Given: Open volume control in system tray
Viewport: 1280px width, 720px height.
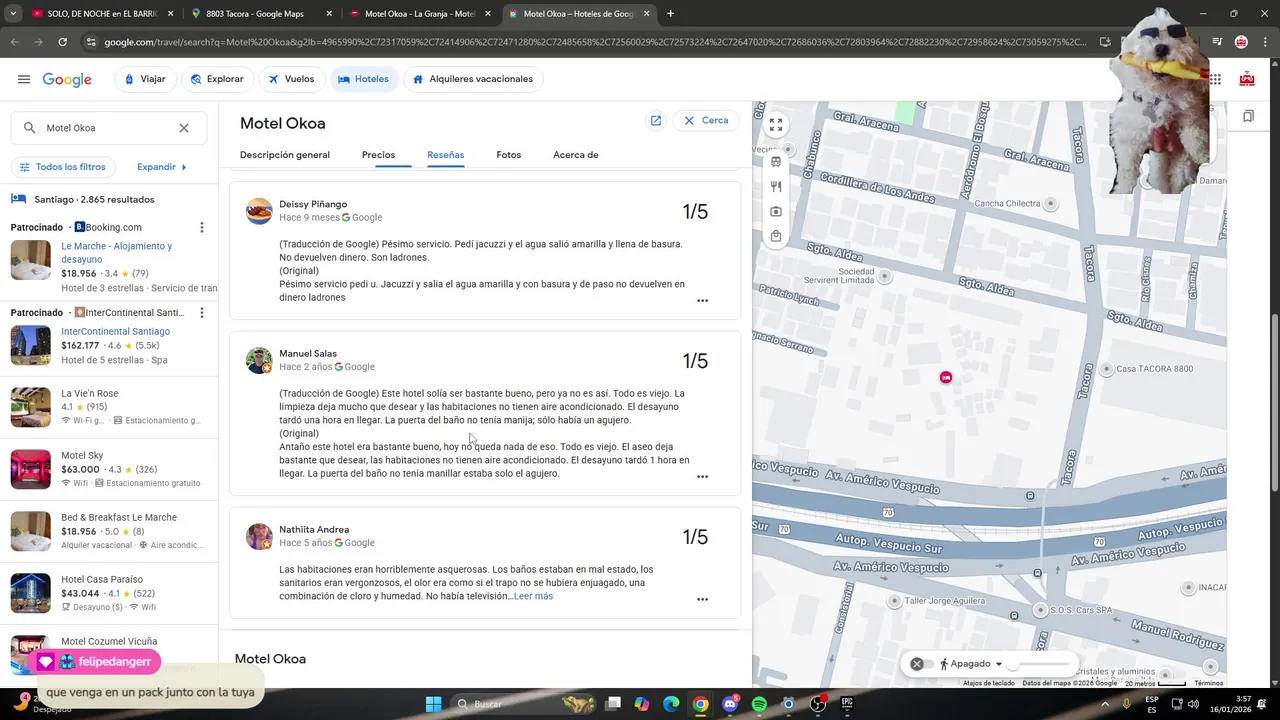Looking at the screenshot, I should (x=1192, y=704).
